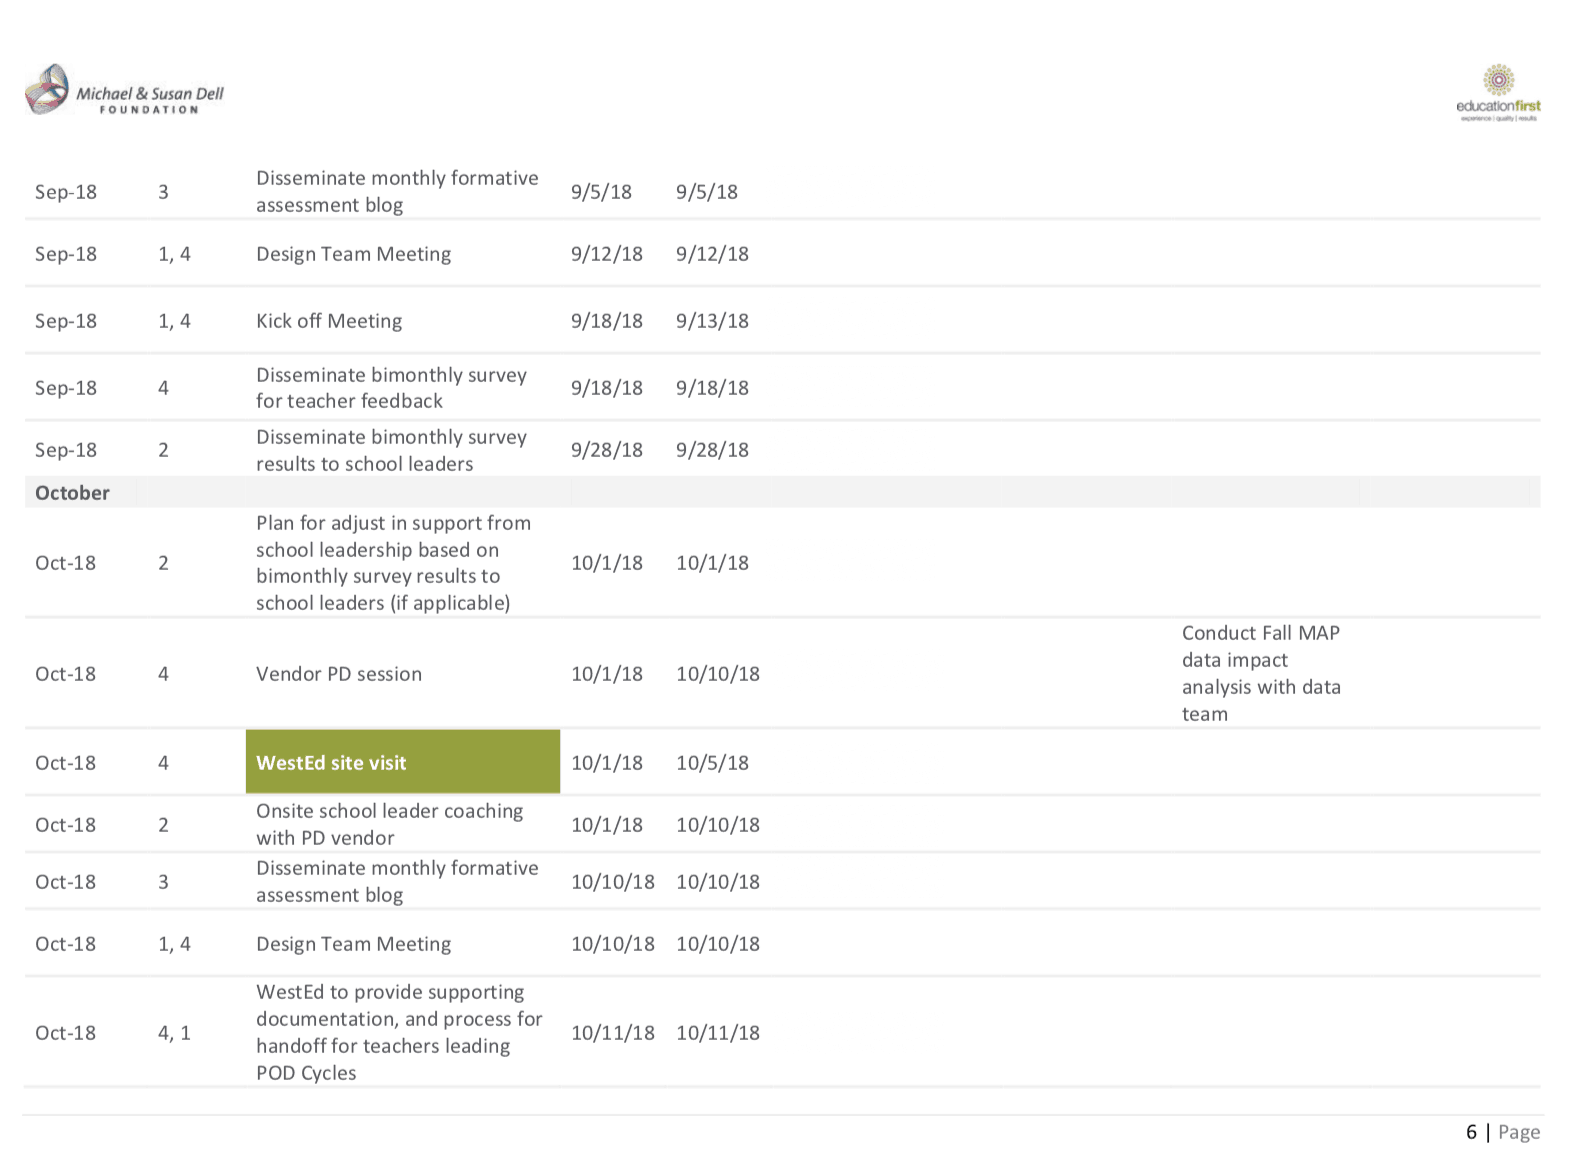Select '1, 4' in Oct-18 Design Team Meeting row
Viewport: 1572px width, 1174px height.
(x=174, y=944)
